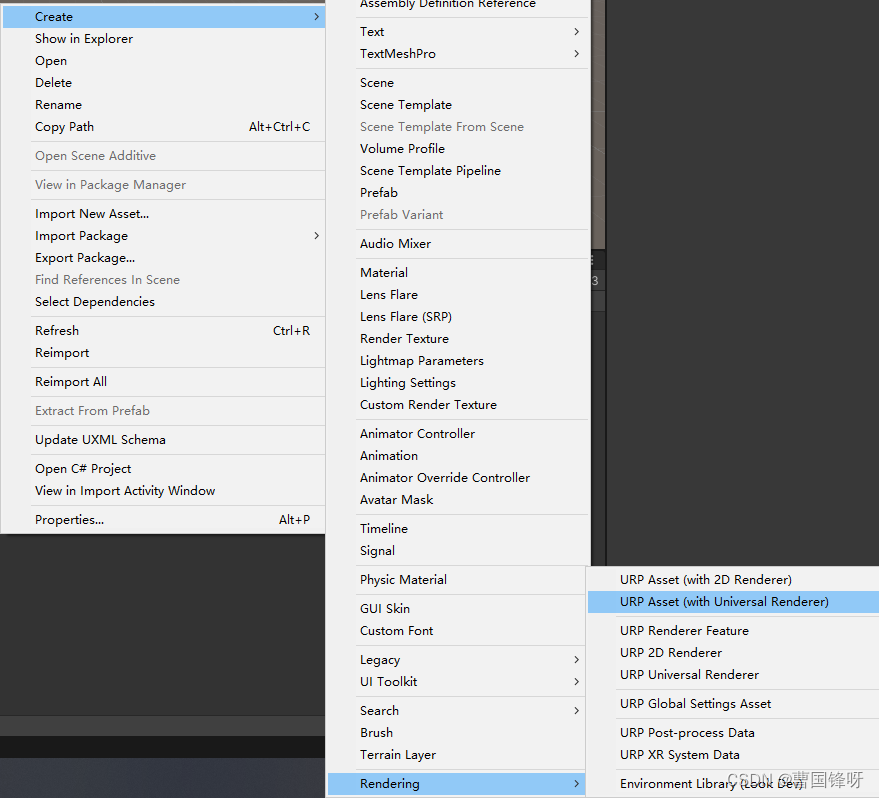Select the Brush entry
This screenshot has height=798, width=879.
458,732
